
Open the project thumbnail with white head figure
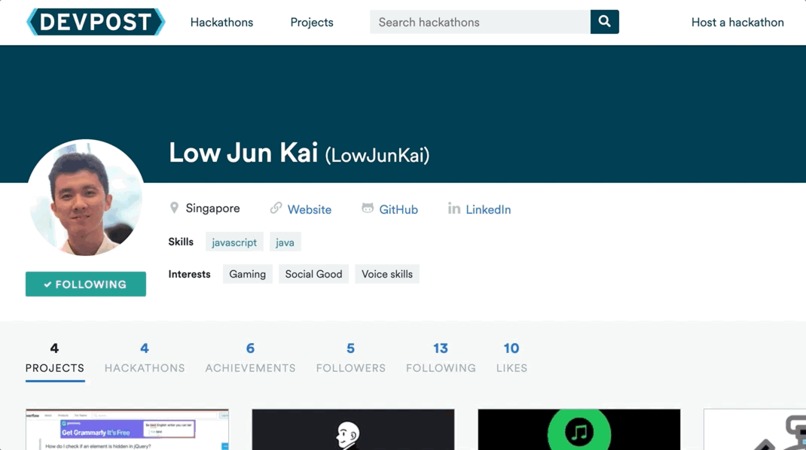click(353, 429)
